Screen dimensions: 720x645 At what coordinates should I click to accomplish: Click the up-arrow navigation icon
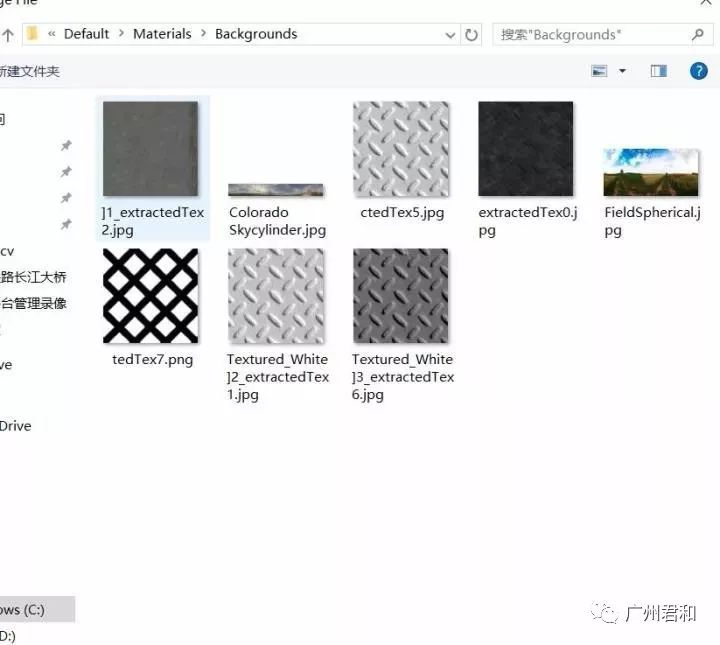(8, 35)
